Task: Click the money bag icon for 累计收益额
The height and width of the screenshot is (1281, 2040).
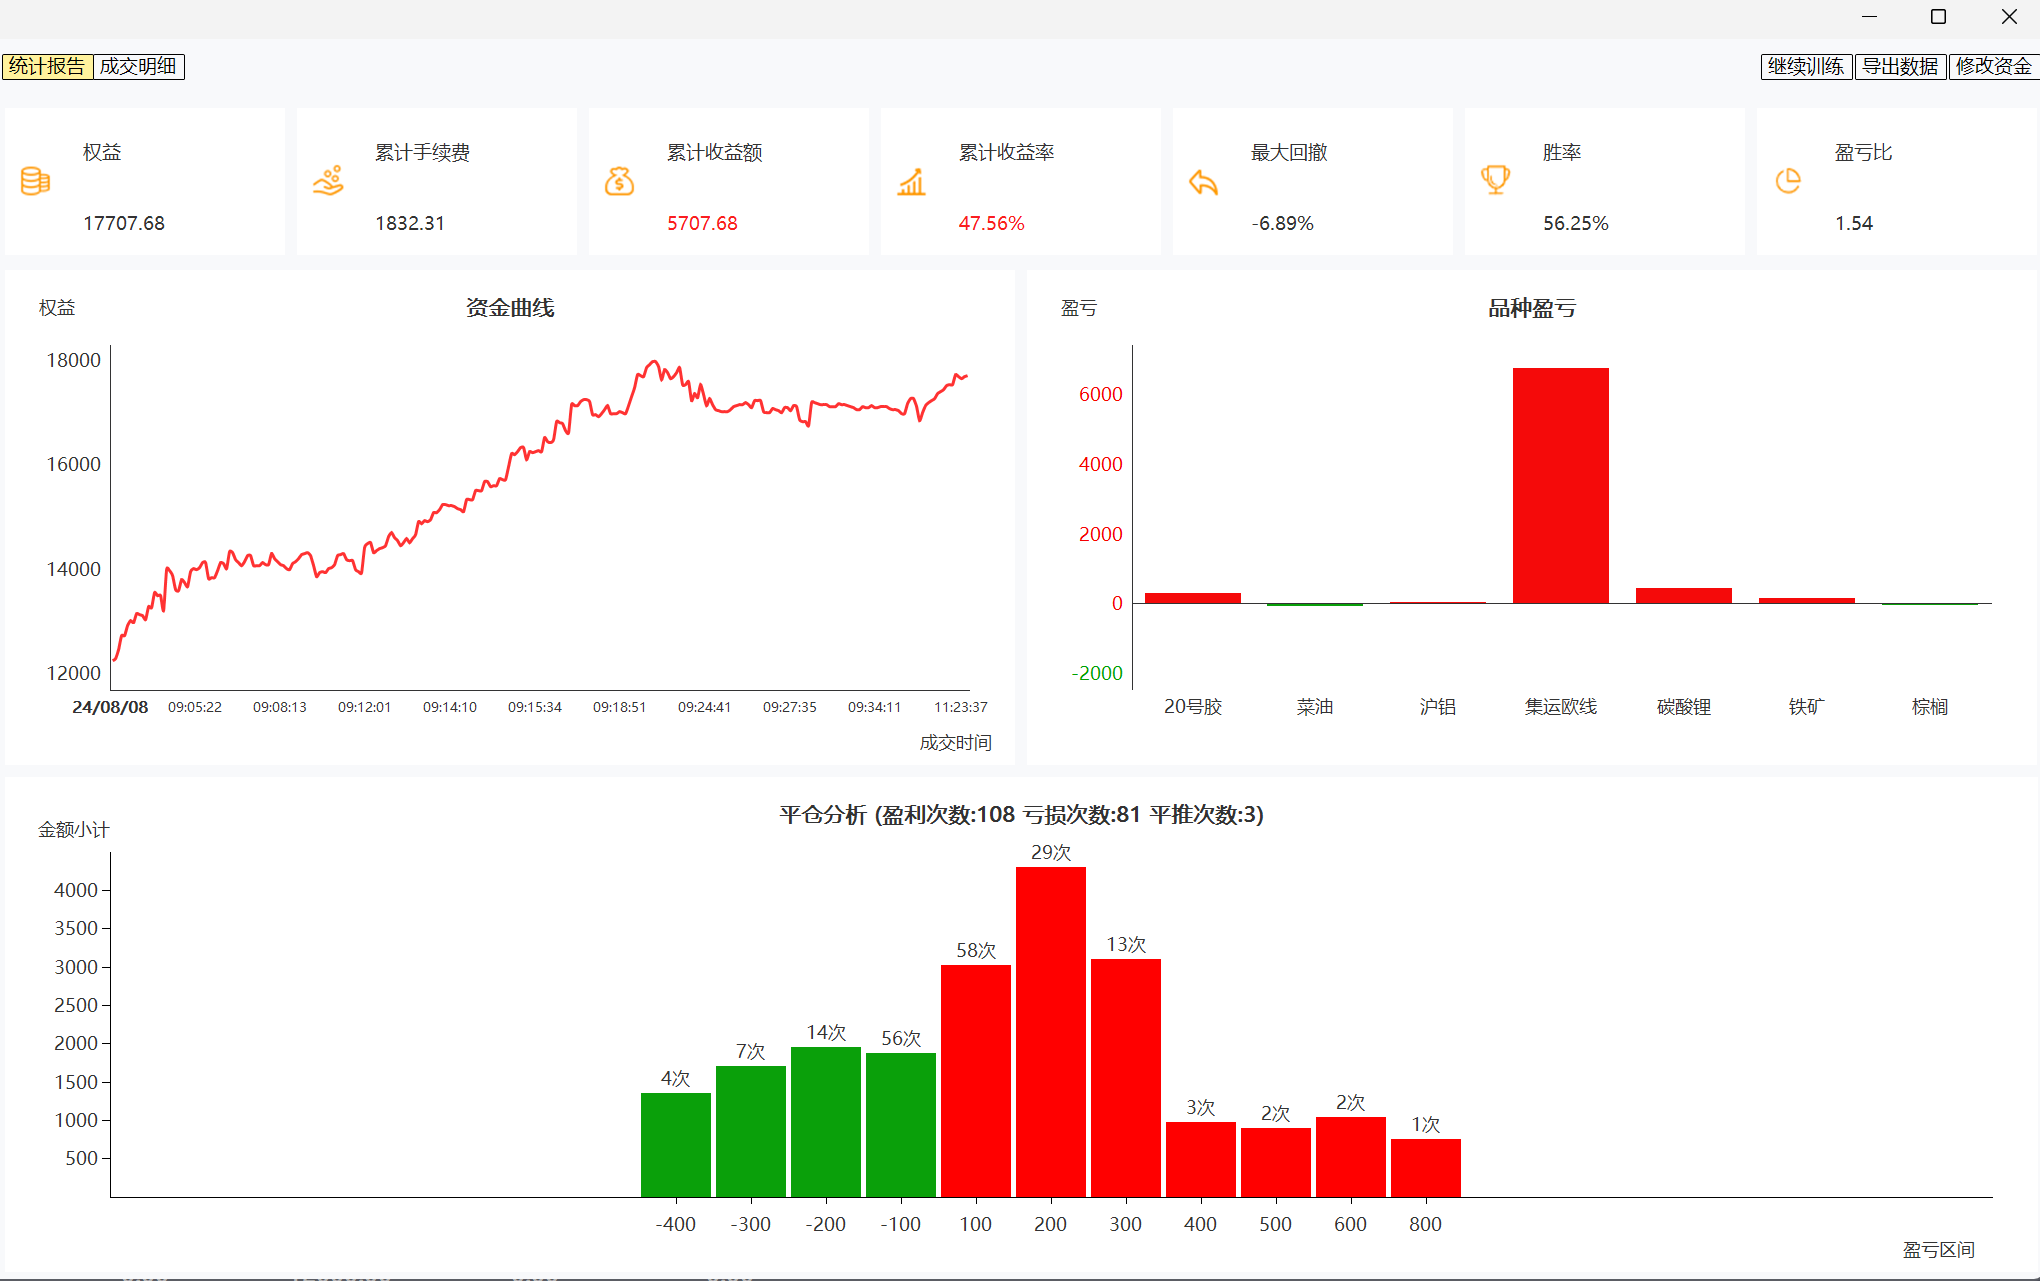Action: (619, 181)
